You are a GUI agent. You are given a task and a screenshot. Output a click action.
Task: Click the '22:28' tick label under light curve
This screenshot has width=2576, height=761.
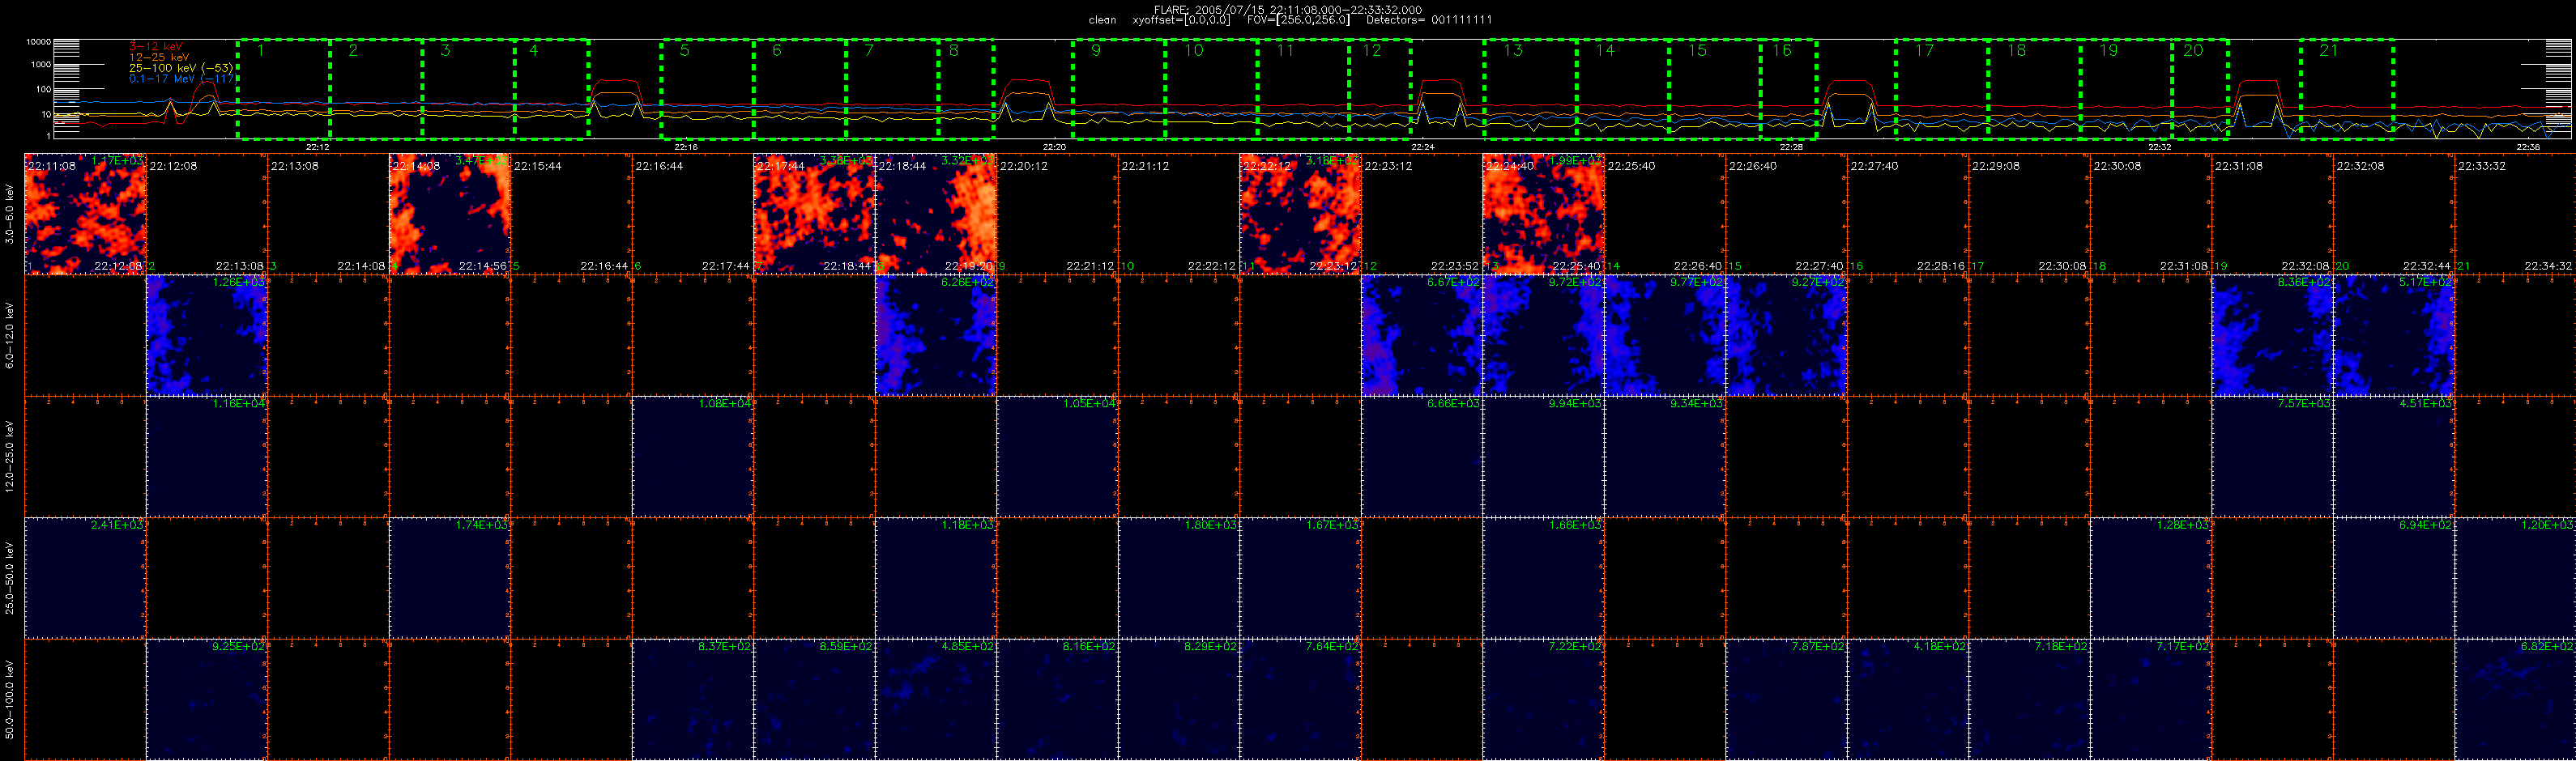[1791, 147]
